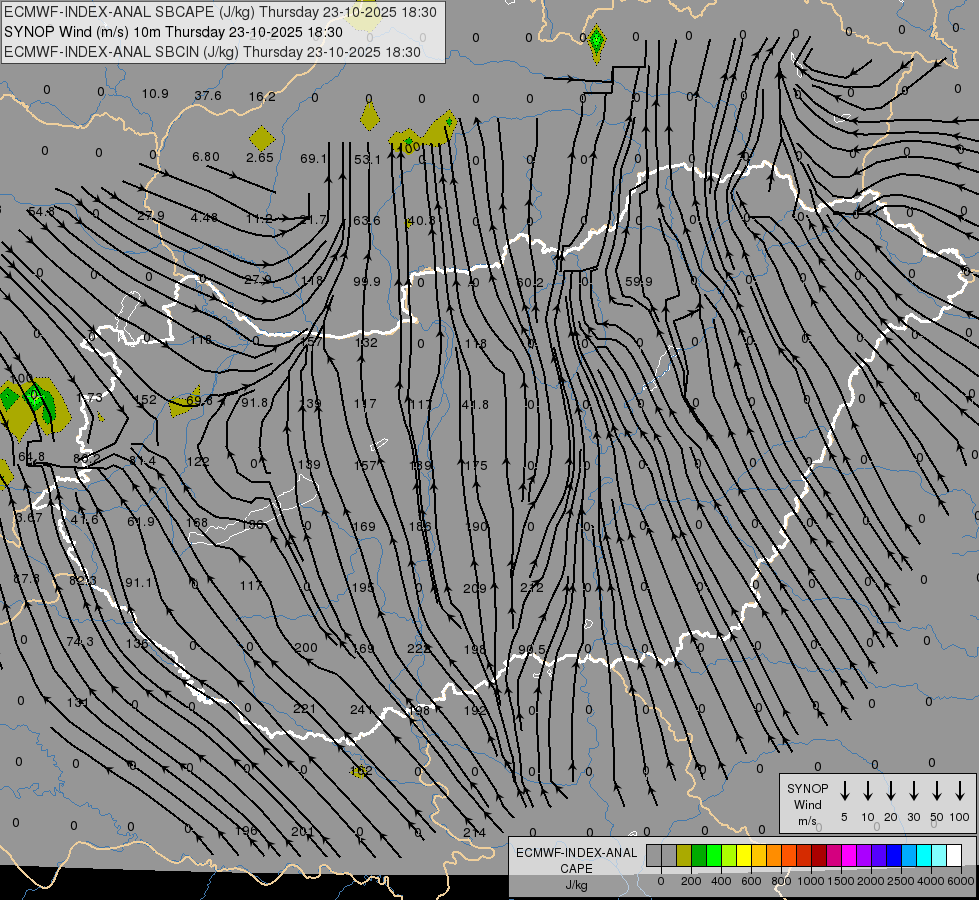Click the first gray swatch in CAPE scale
Viewport: 979px width, 900px height.
click(654, 855)
